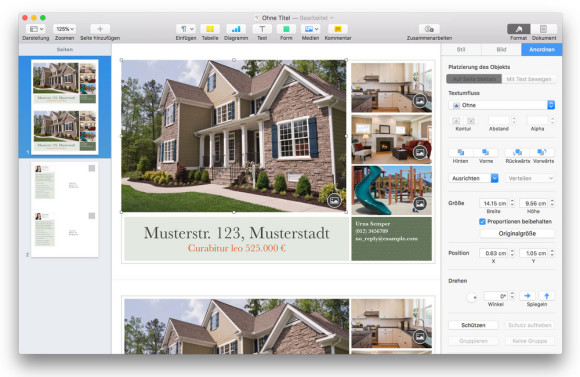Switch to the Stil tab
Viewport: 580px width, 377px height.
461,50
